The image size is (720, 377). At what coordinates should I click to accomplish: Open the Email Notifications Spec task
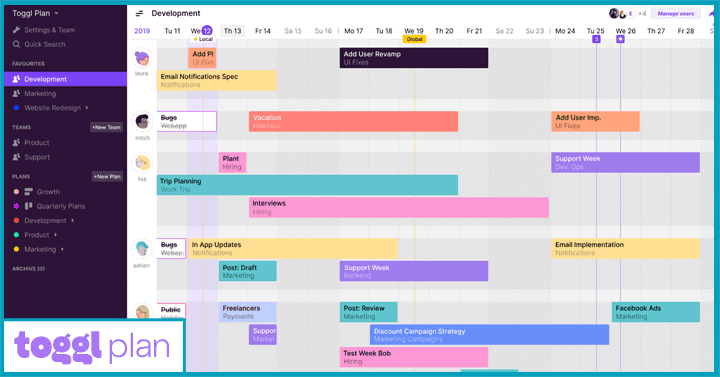point(217,80)
